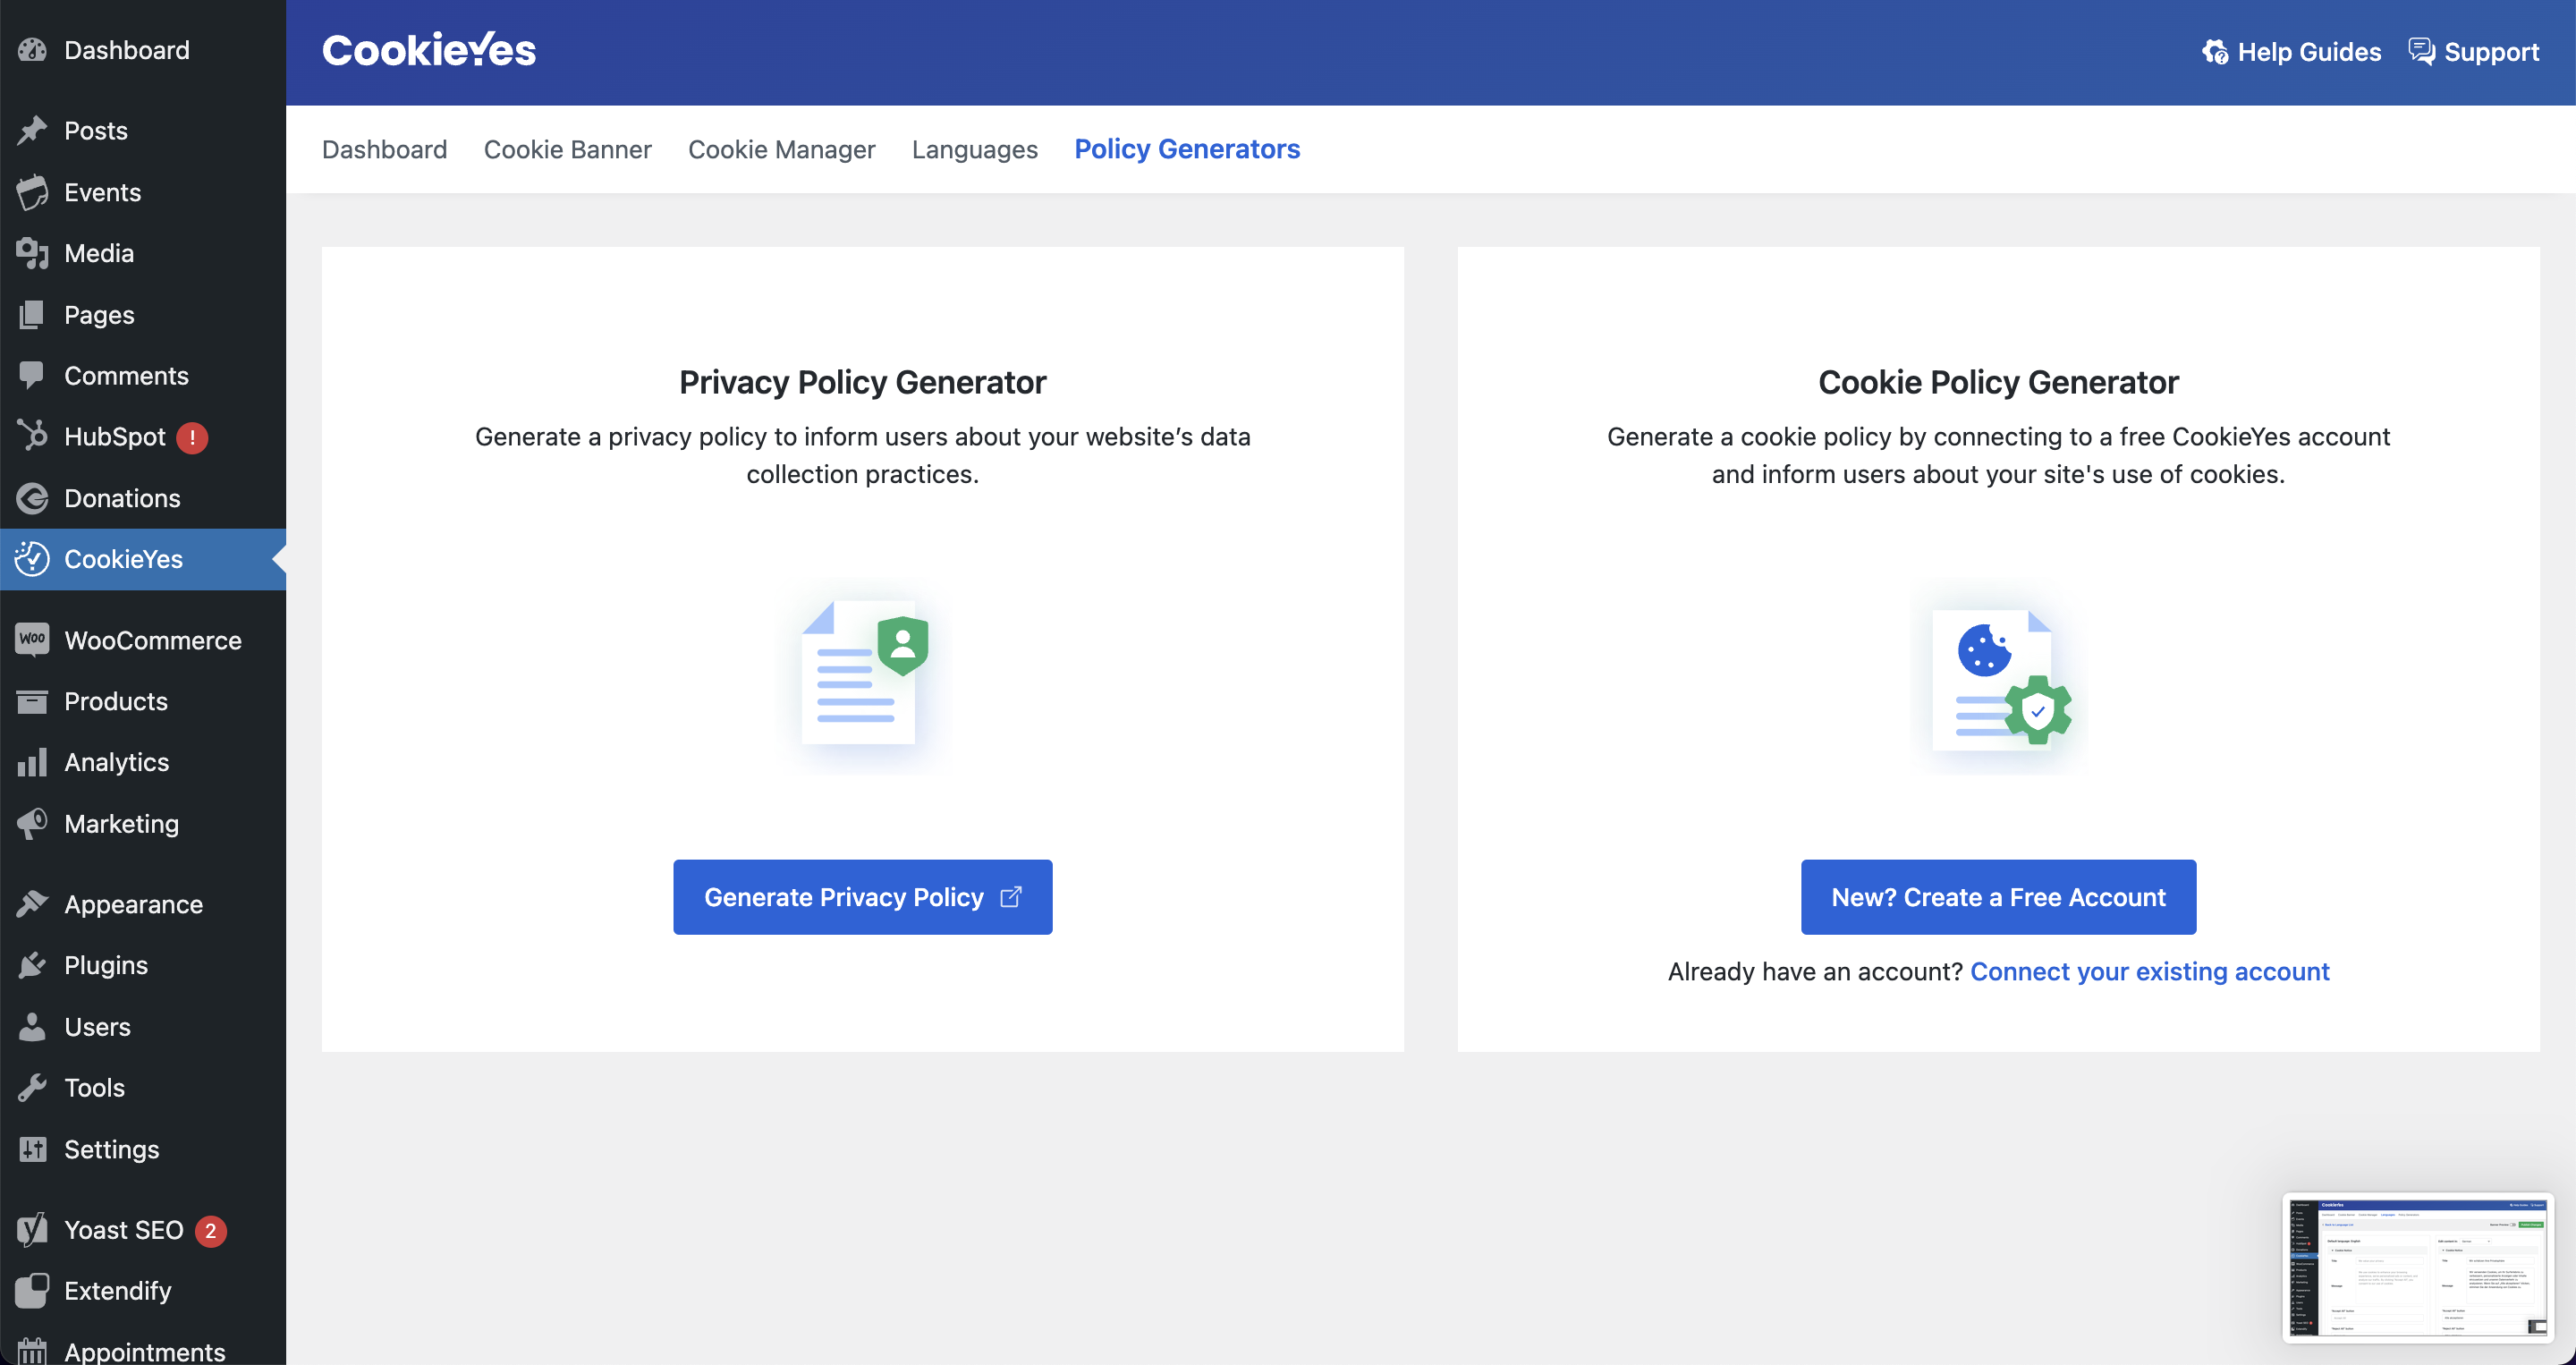The height and width of the screenshot is (1365, 2576).
Task: Open the Help Guides link
Action: (x=2291, y=52)
